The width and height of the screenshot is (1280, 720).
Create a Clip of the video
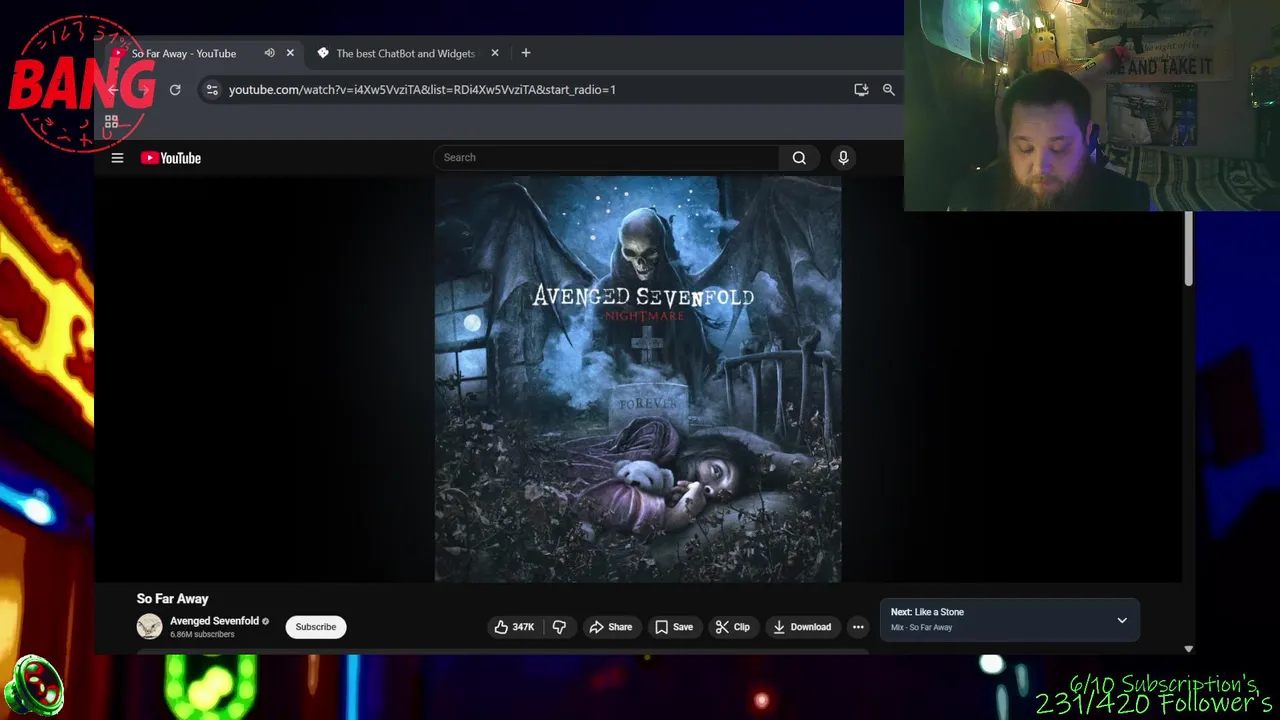pyautogui.click(x=732, y=627)
